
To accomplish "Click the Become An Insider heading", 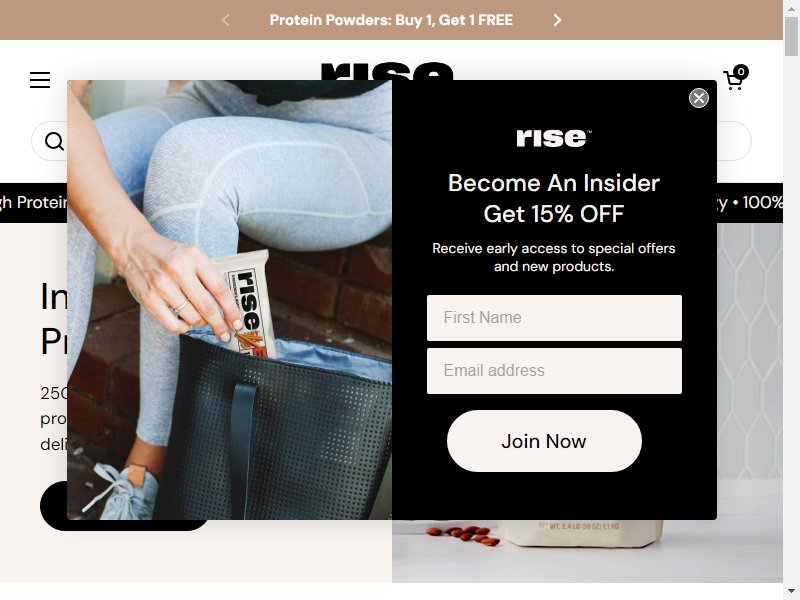I will click(x=554, y=183).
